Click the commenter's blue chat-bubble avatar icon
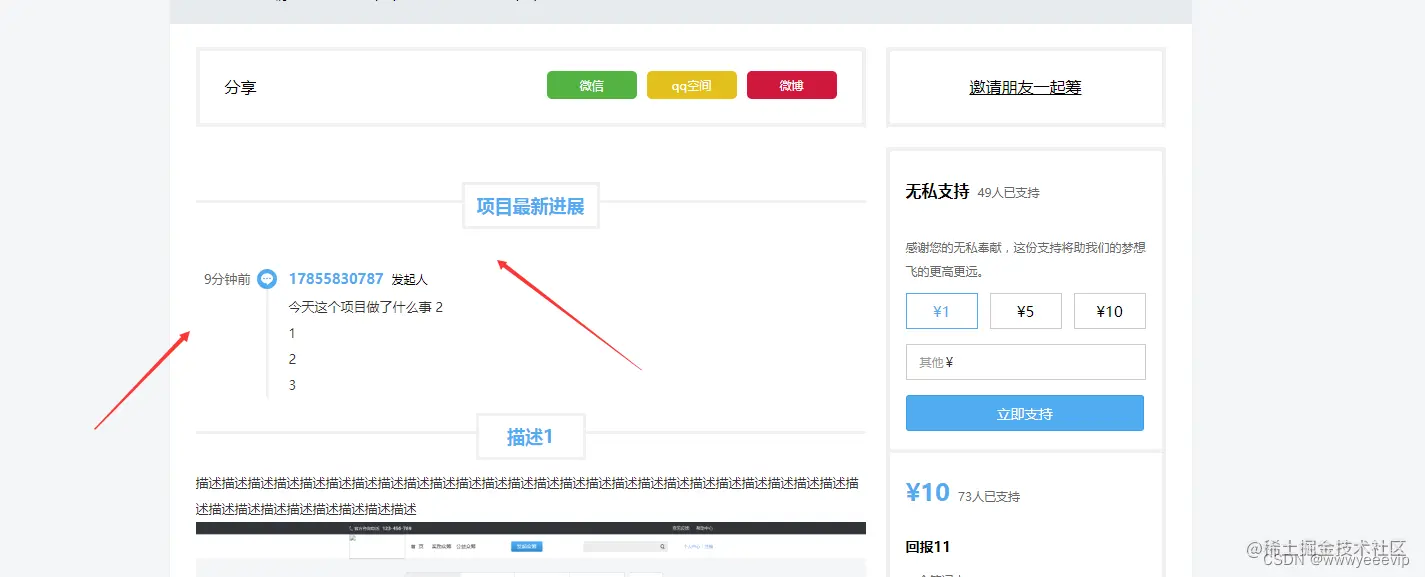The width and height of the screenshot is (1425, 577). point(267,279)
